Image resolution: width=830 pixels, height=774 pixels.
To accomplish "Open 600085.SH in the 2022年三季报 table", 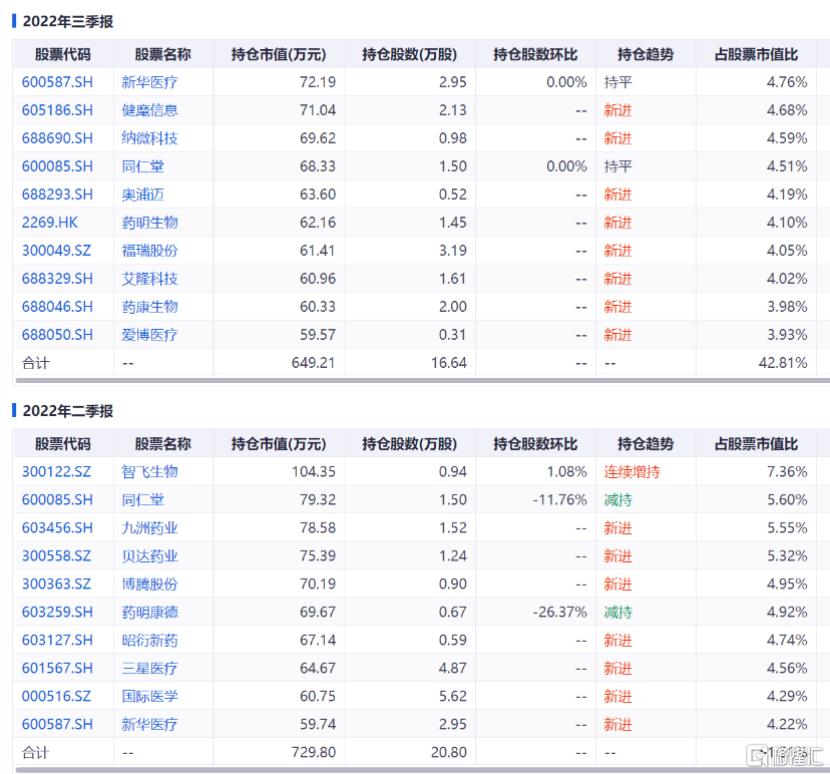I will 57,166.
